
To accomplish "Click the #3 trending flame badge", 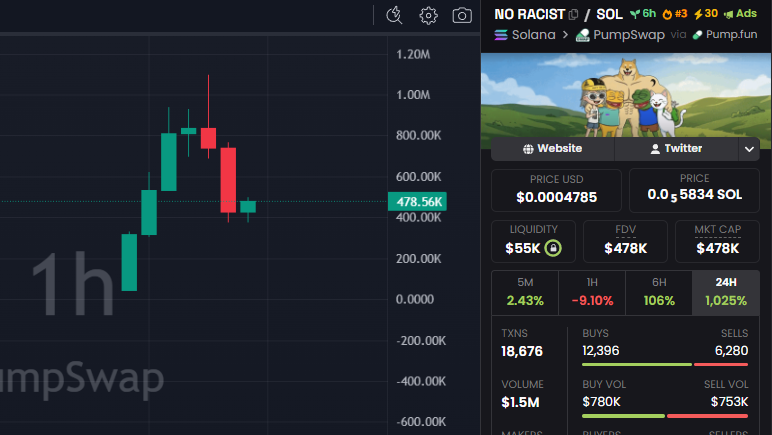I will 675,14.
